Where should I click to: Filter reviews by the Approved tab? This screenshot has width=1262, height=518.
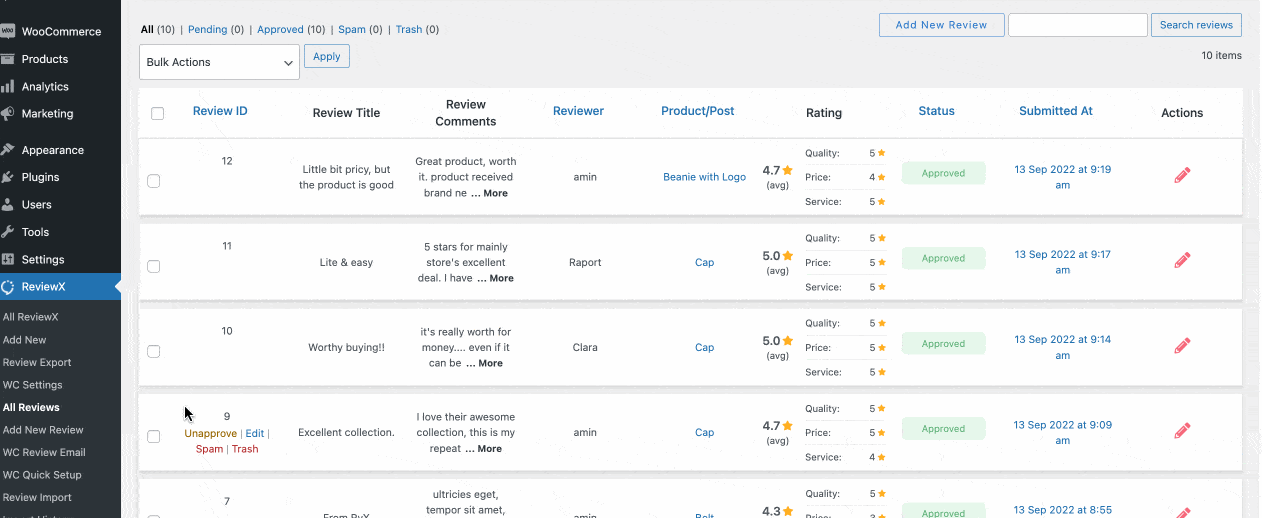tap(280, 30)
